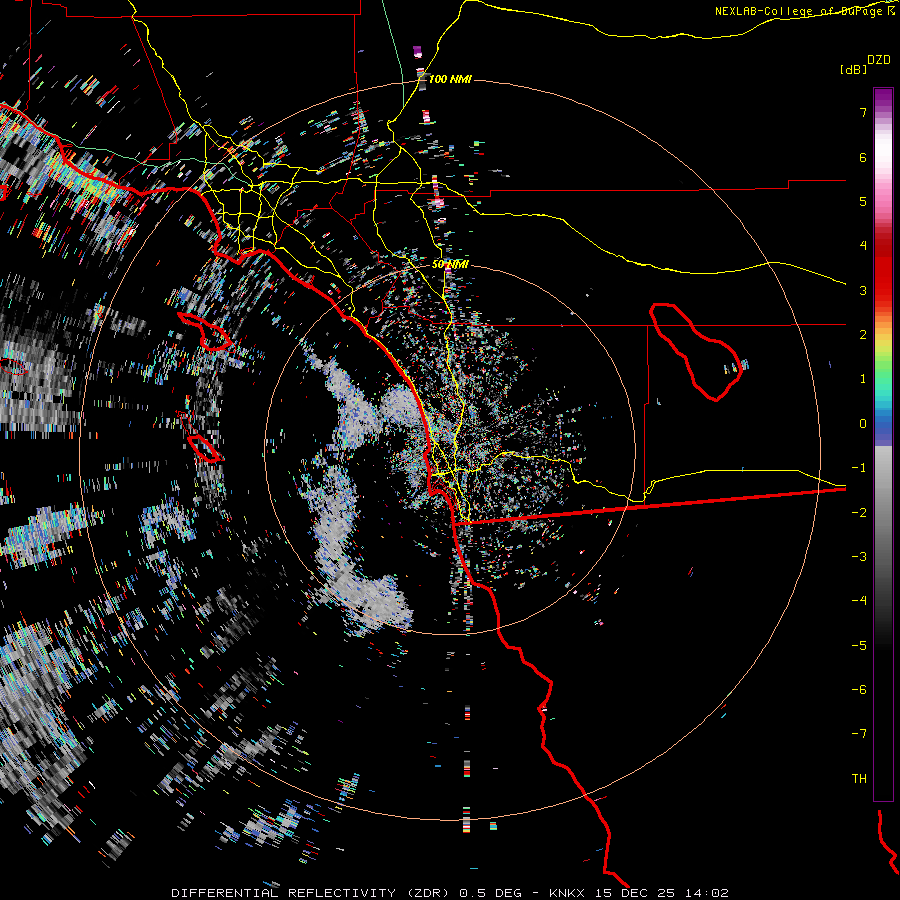The image size is (900, 900).
Task: Click the -2 value on color scale
Action: pyautogui.click(x=859, y=512)
